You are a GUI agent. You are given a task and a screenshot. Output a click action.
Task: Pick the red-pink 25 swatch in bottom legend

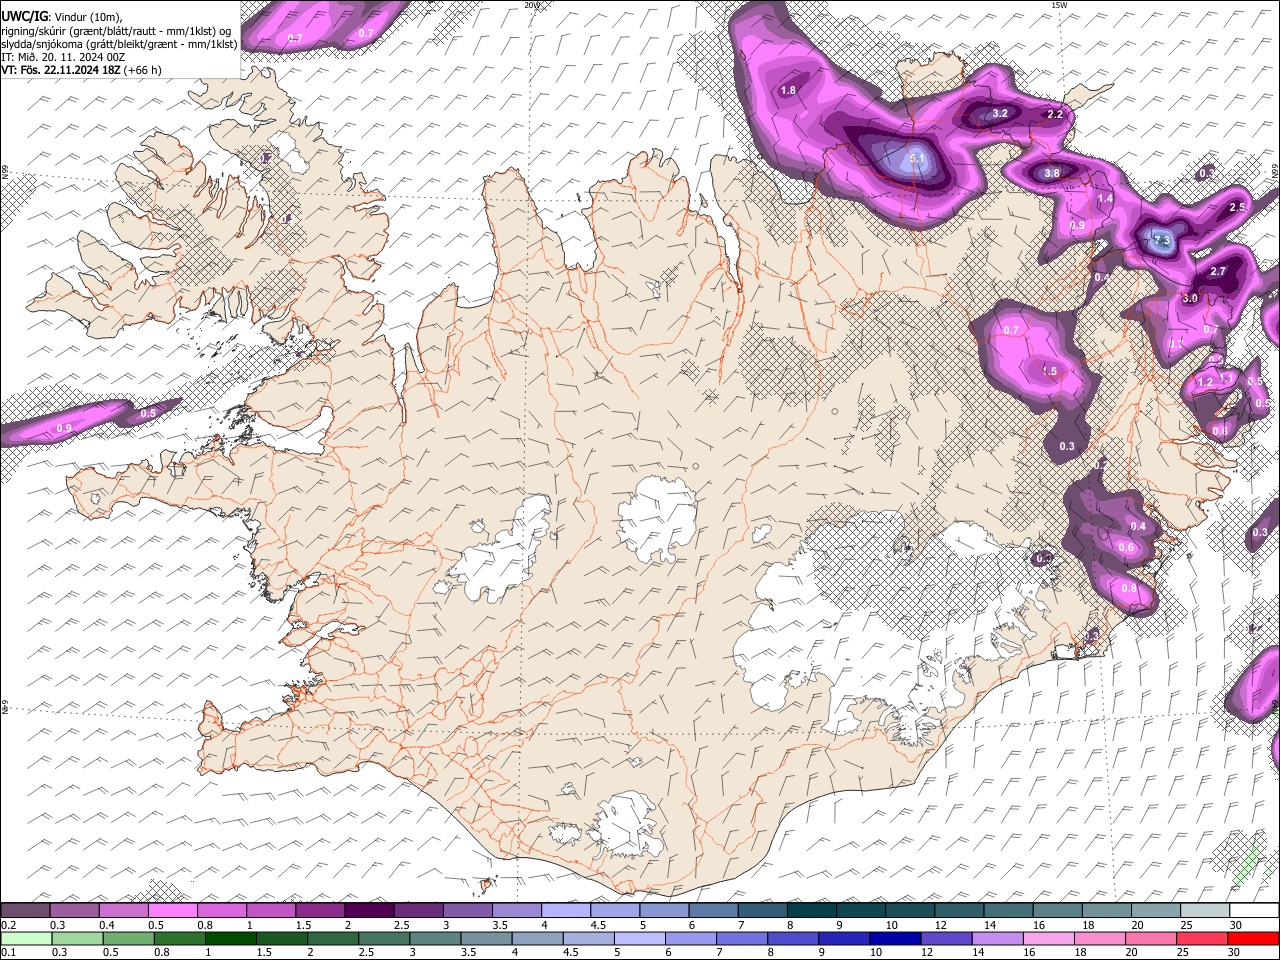[x=1201, y=938]
